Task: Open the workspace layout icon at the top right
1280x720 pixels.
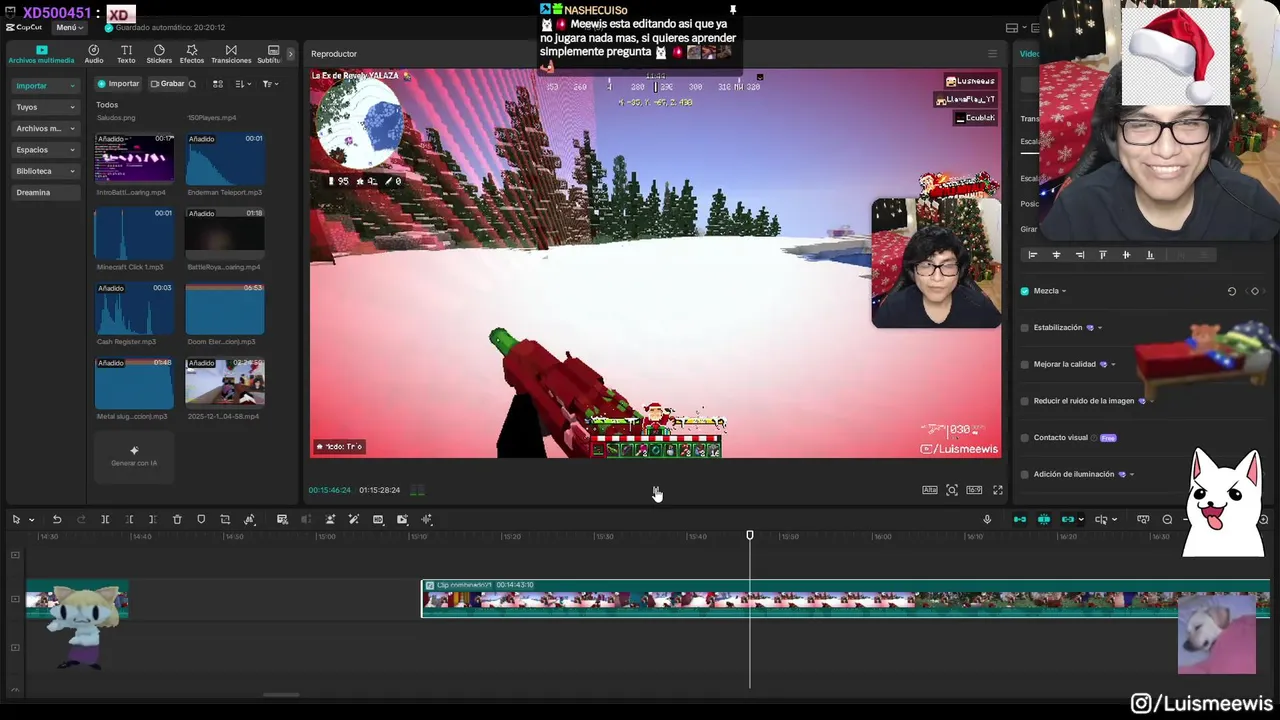Action: [1012, 28]
